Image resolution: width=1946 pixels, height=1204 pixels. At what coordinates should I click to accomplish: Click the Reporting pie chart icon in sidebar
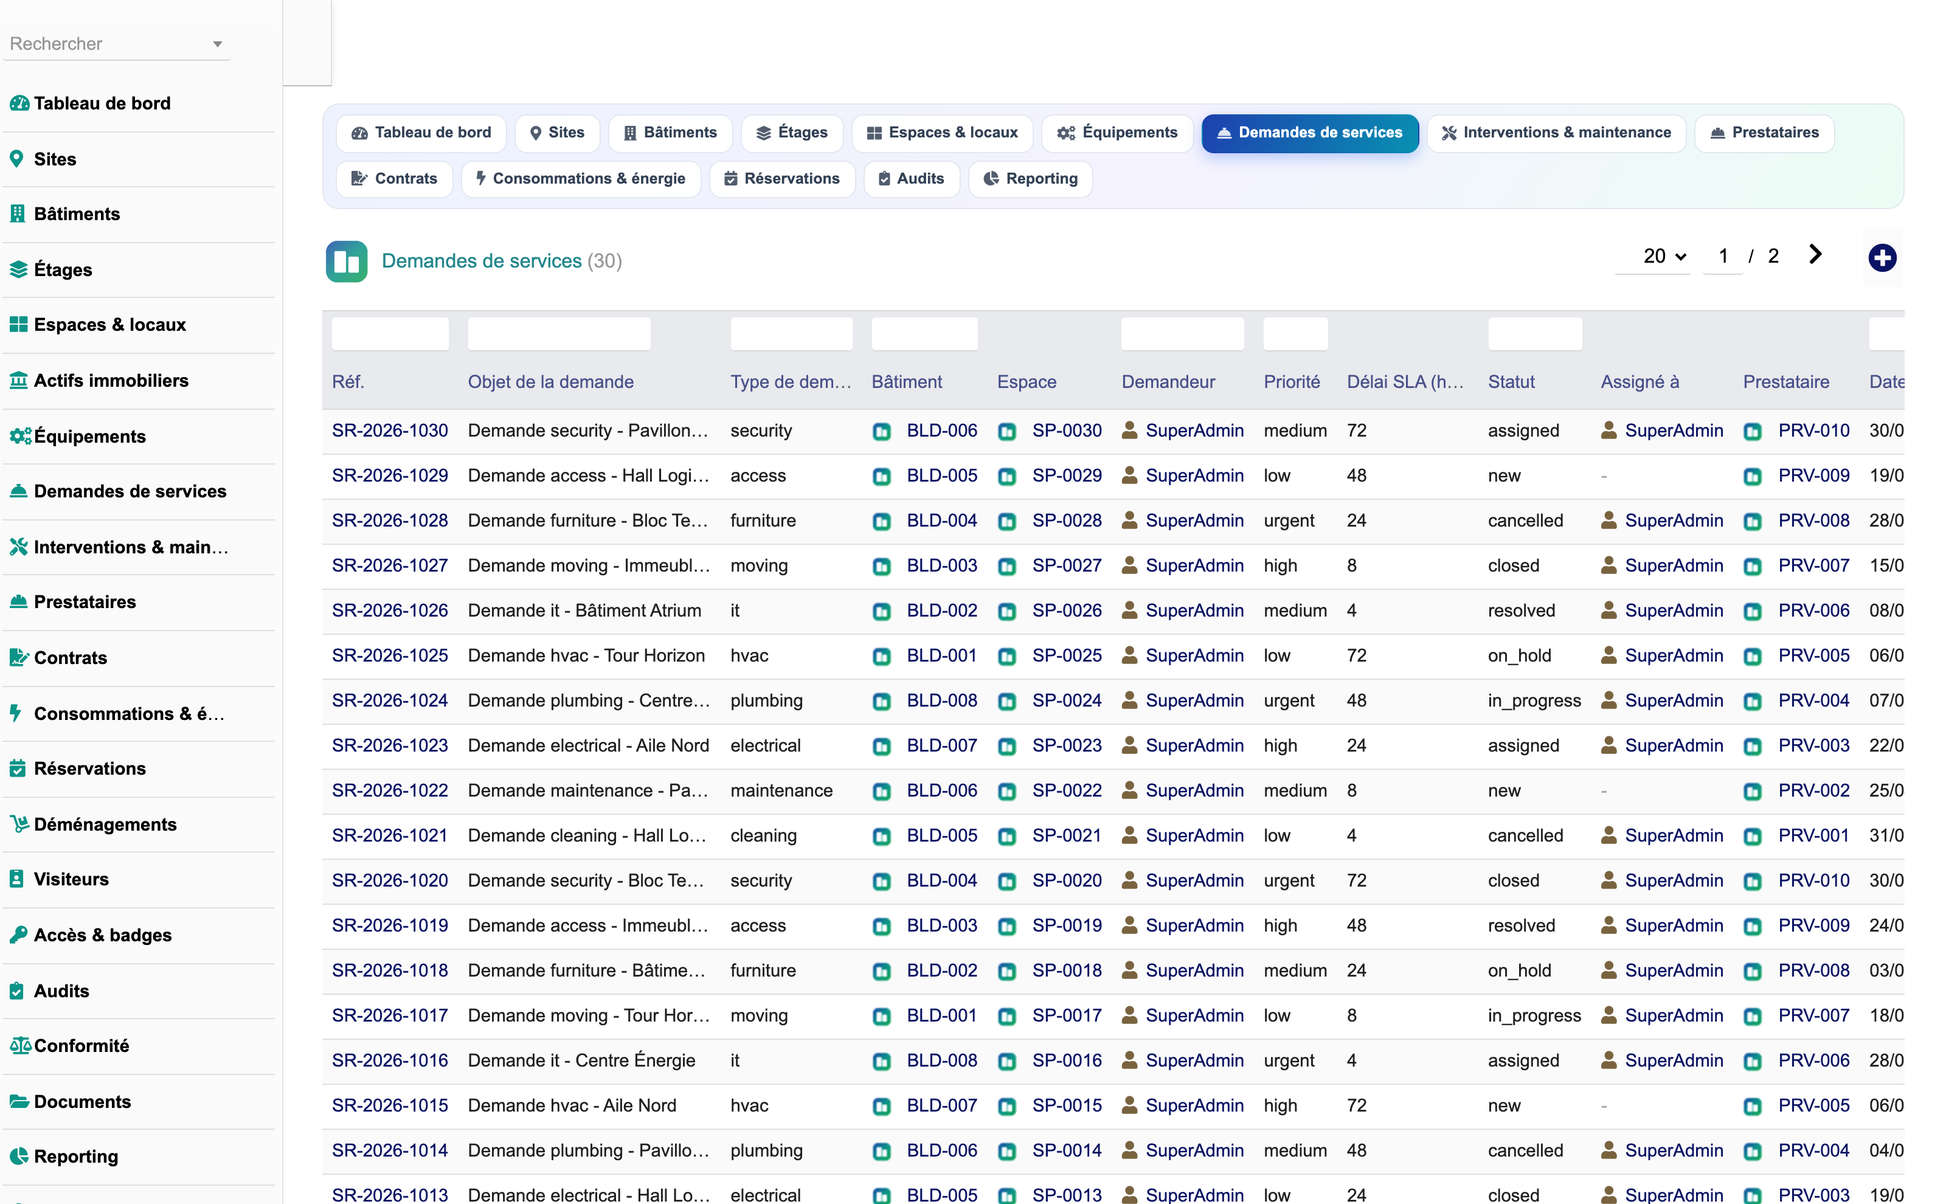click(19, 1156)
